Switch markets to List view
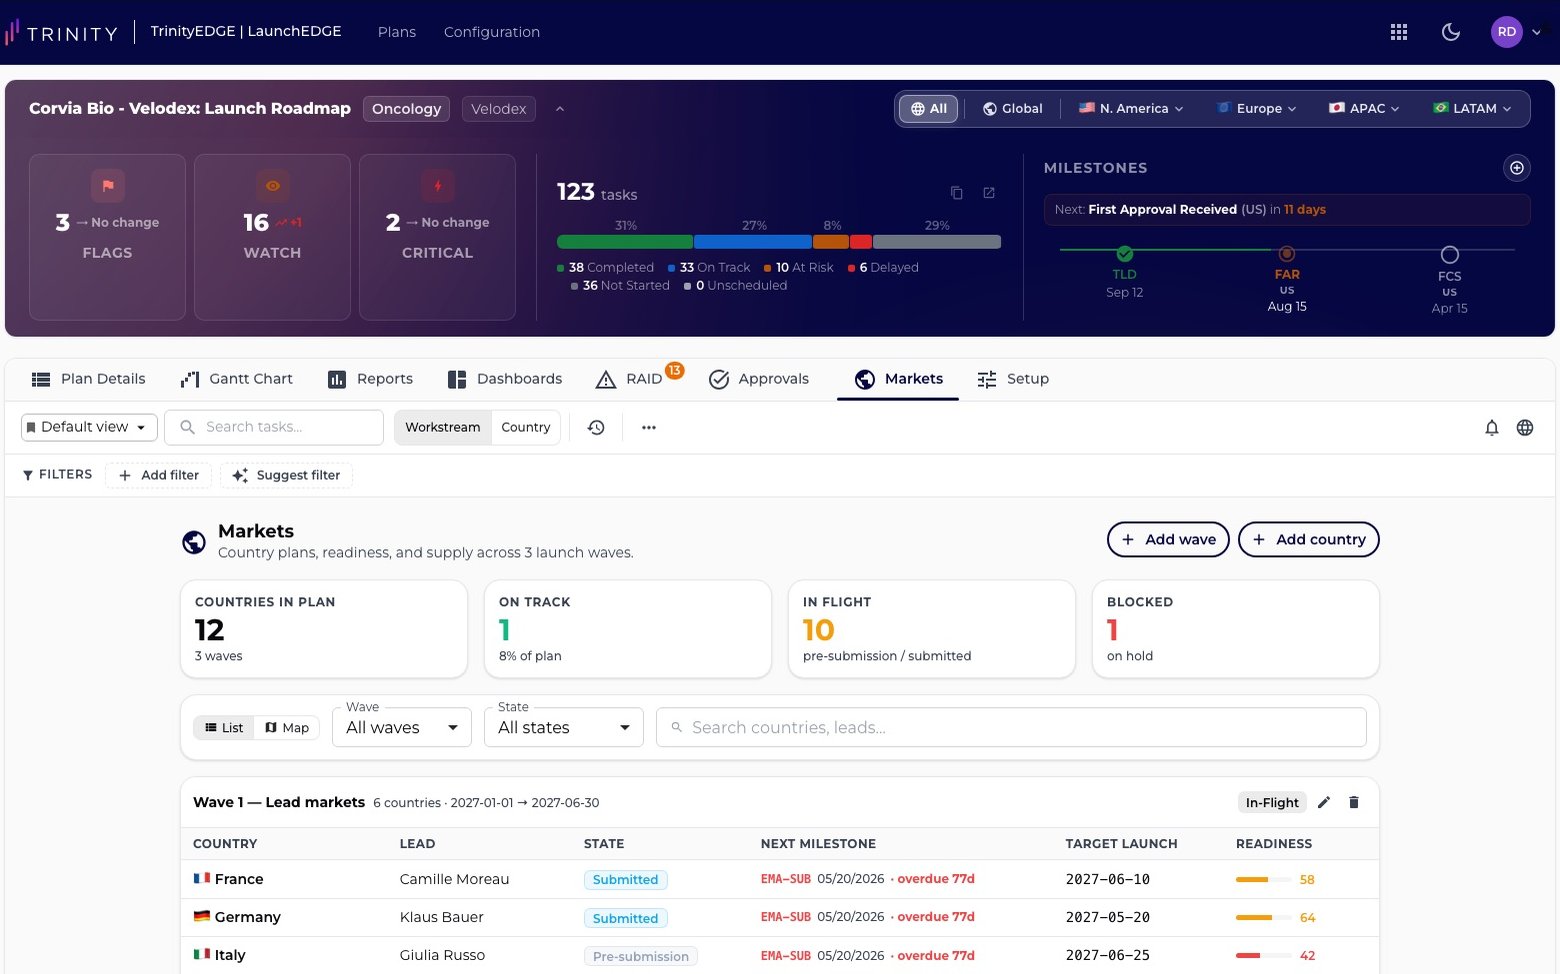 (224, 728)
